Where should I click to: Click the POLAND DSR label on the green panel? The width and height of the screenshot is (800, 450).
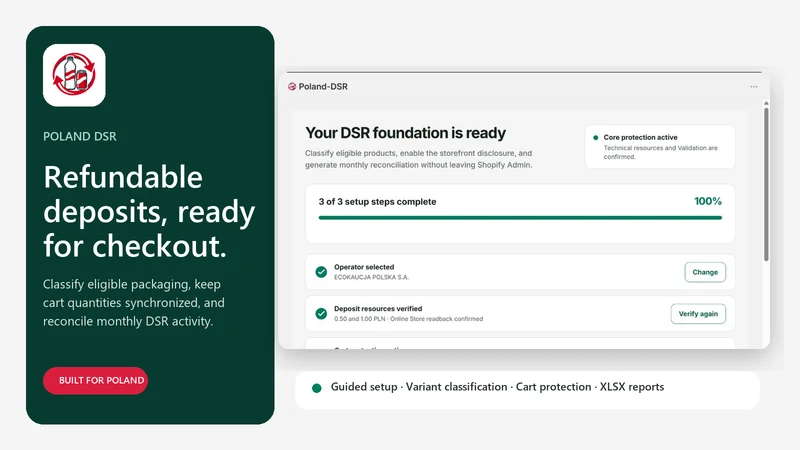click(80, 136)
